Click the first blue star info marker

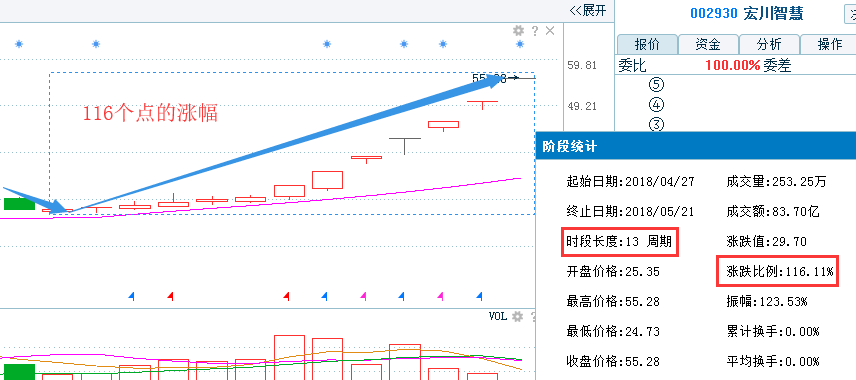(x=19, y=44)
